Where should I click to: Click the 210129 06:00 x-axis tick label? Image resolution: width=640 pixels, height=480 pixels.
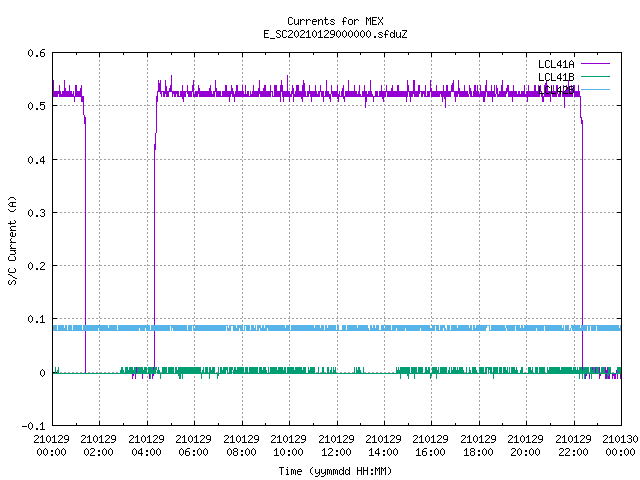(x=193, y=445)
